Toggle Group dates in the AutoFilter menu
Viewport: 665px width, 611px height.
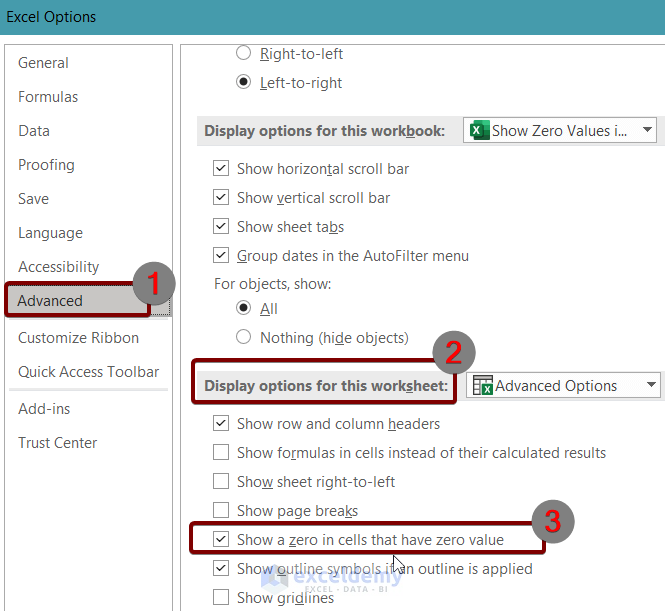coord(221,255)
